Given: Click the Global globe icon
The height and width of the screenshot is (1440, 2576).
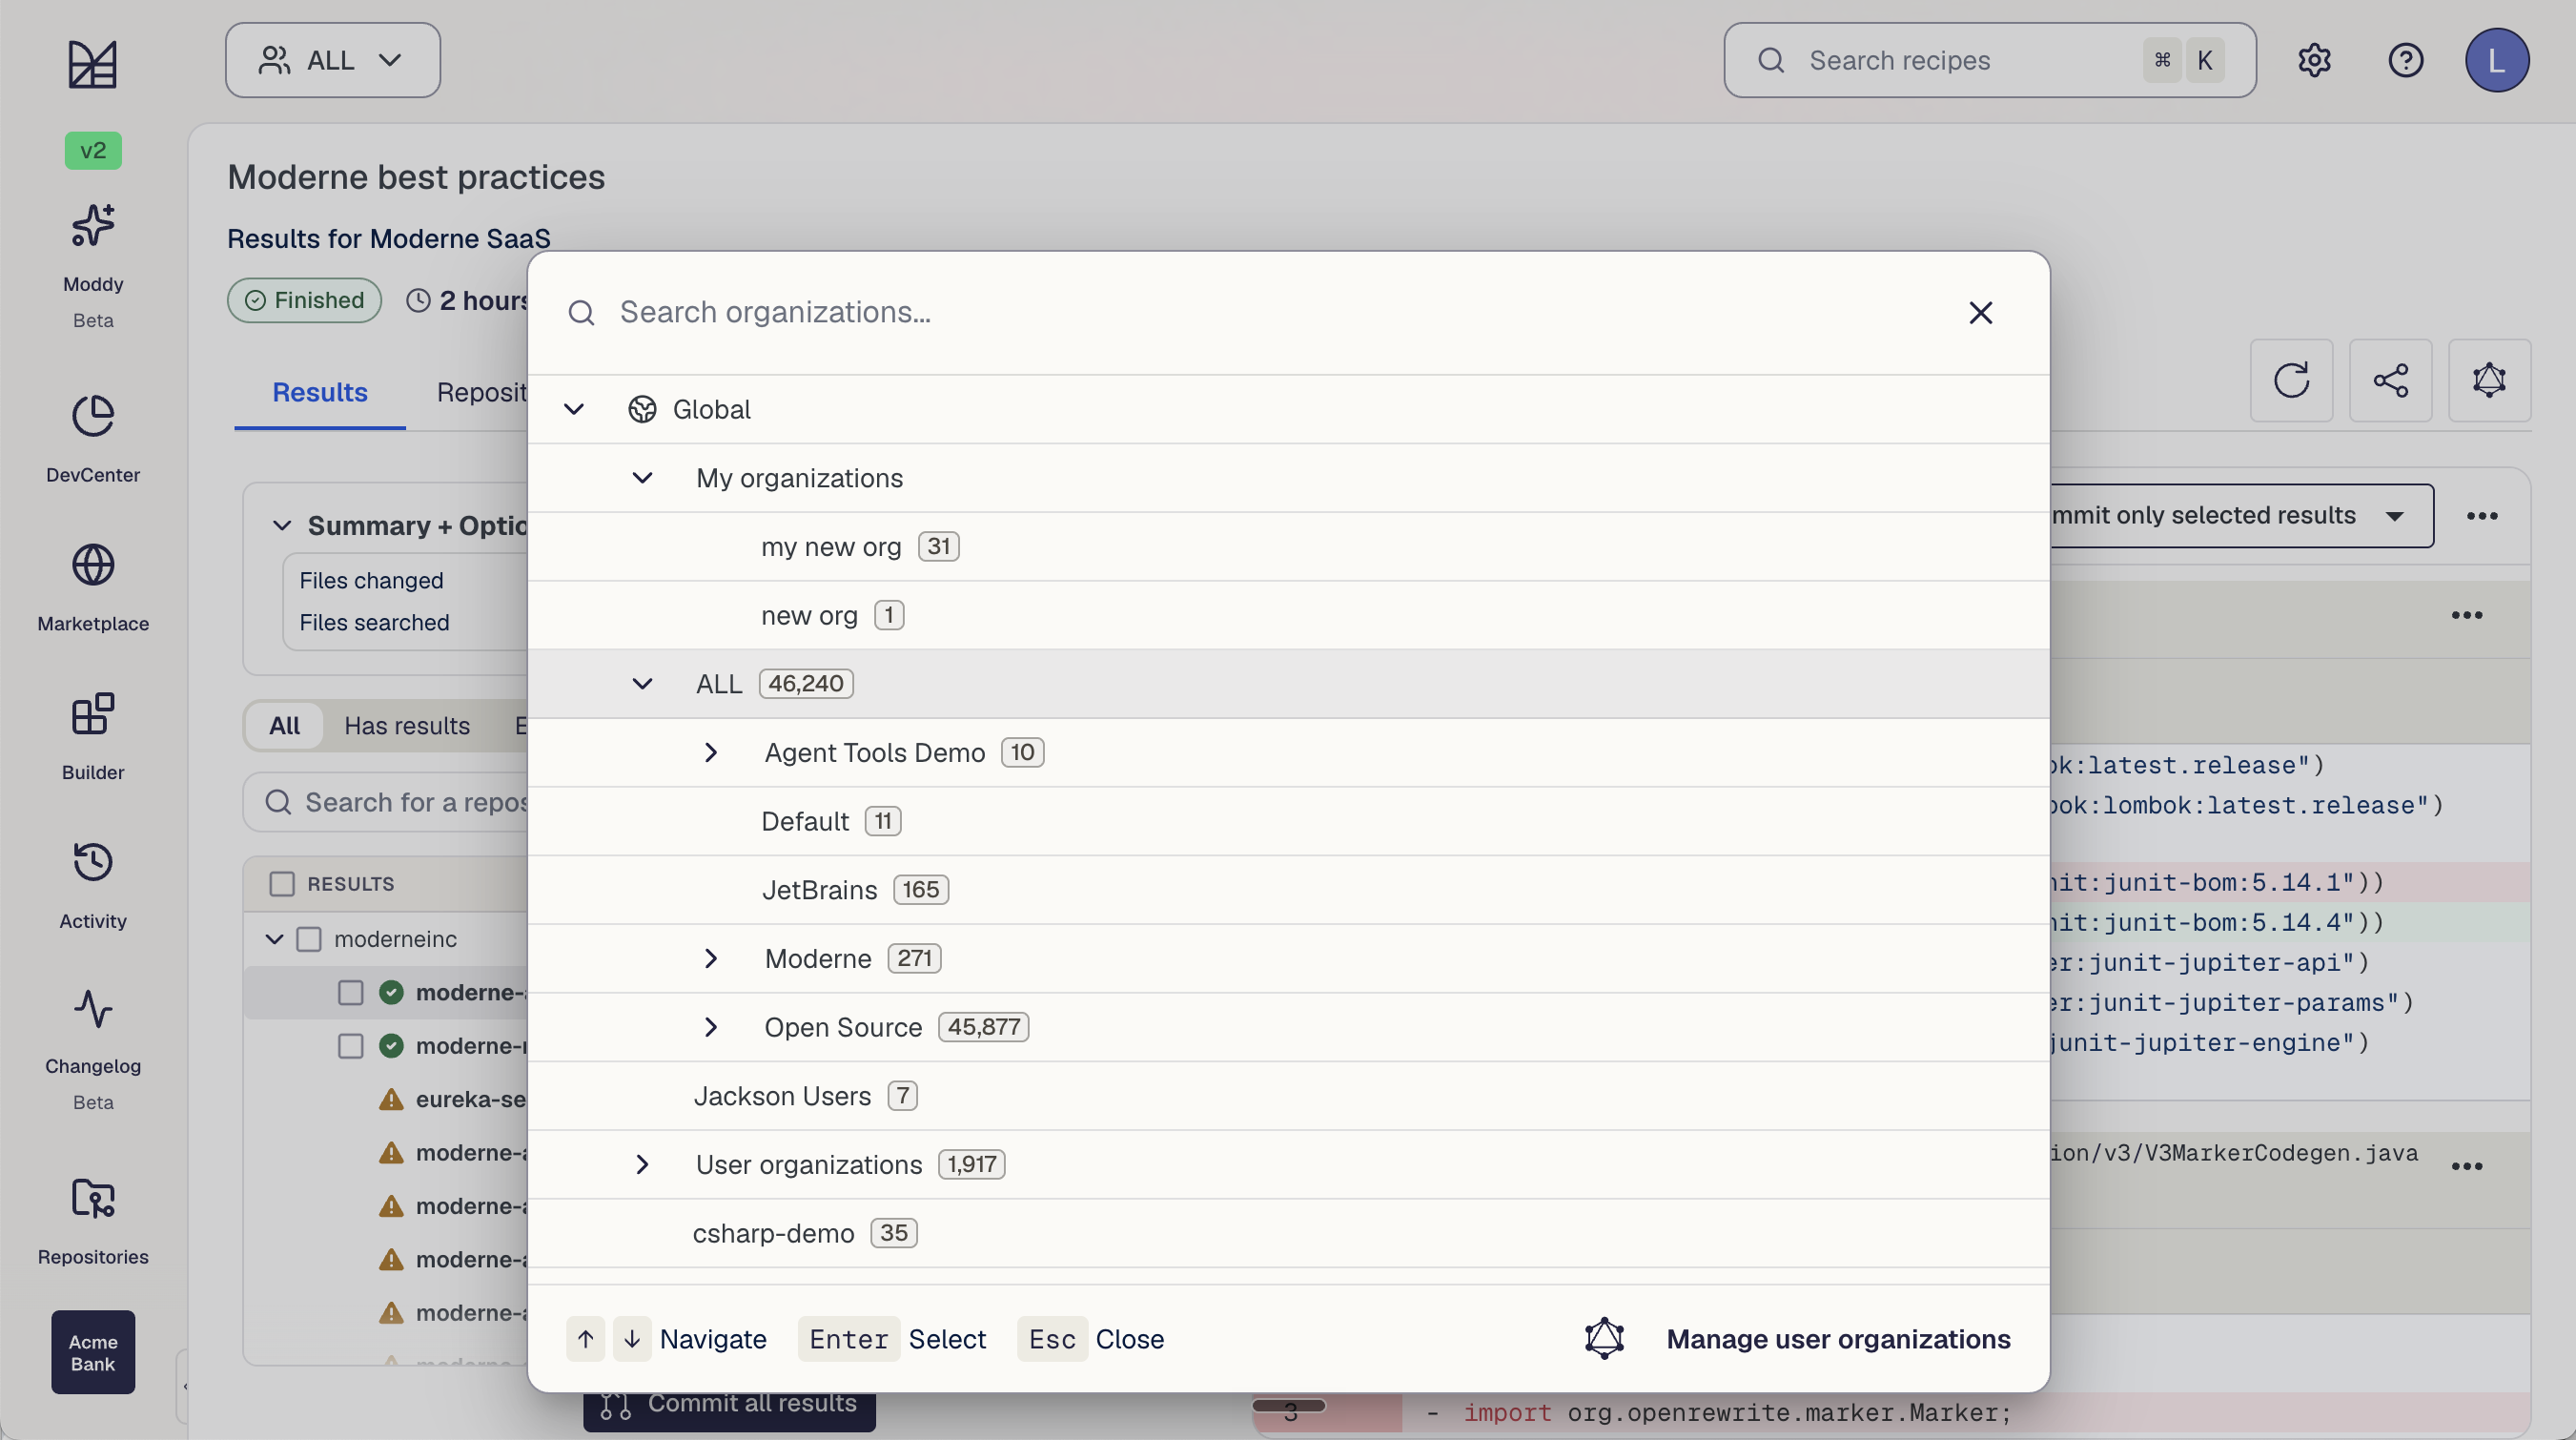Looking at the screenshot, I should (642, 409).
